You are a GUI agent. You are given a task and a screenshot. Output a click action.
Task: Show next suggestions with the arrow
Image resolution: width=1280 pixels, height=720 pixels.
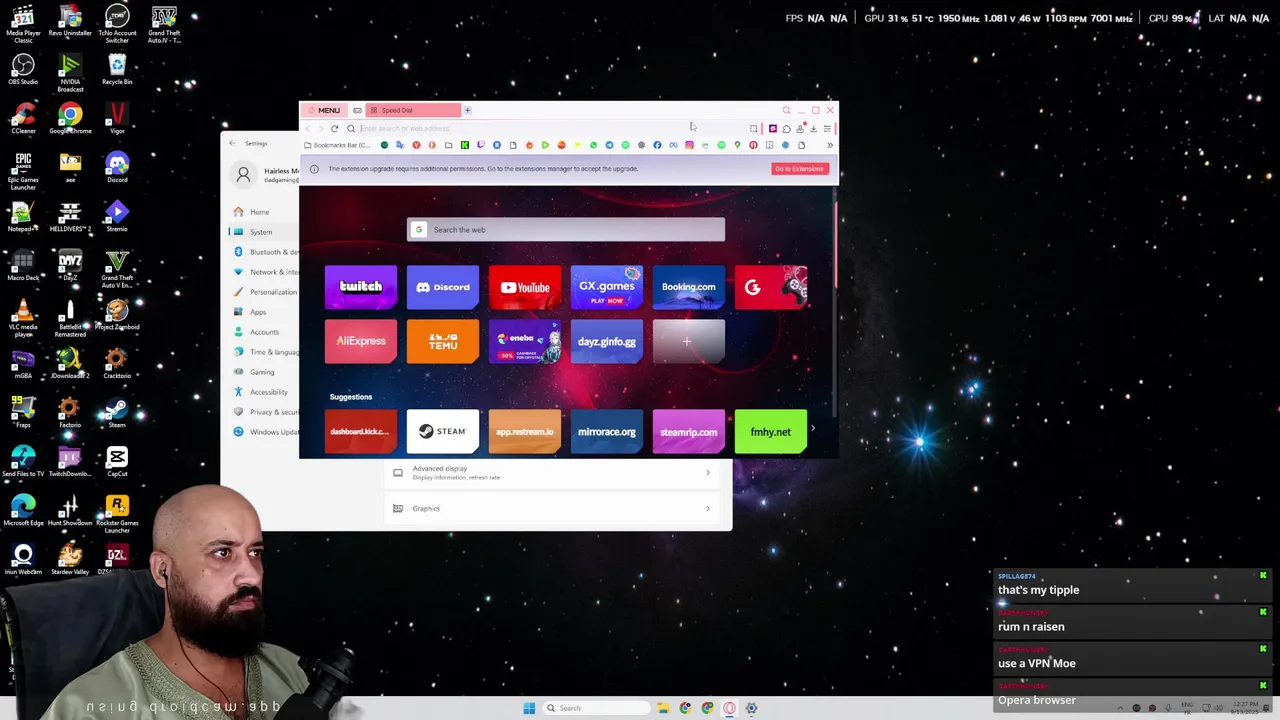[813, 429]
